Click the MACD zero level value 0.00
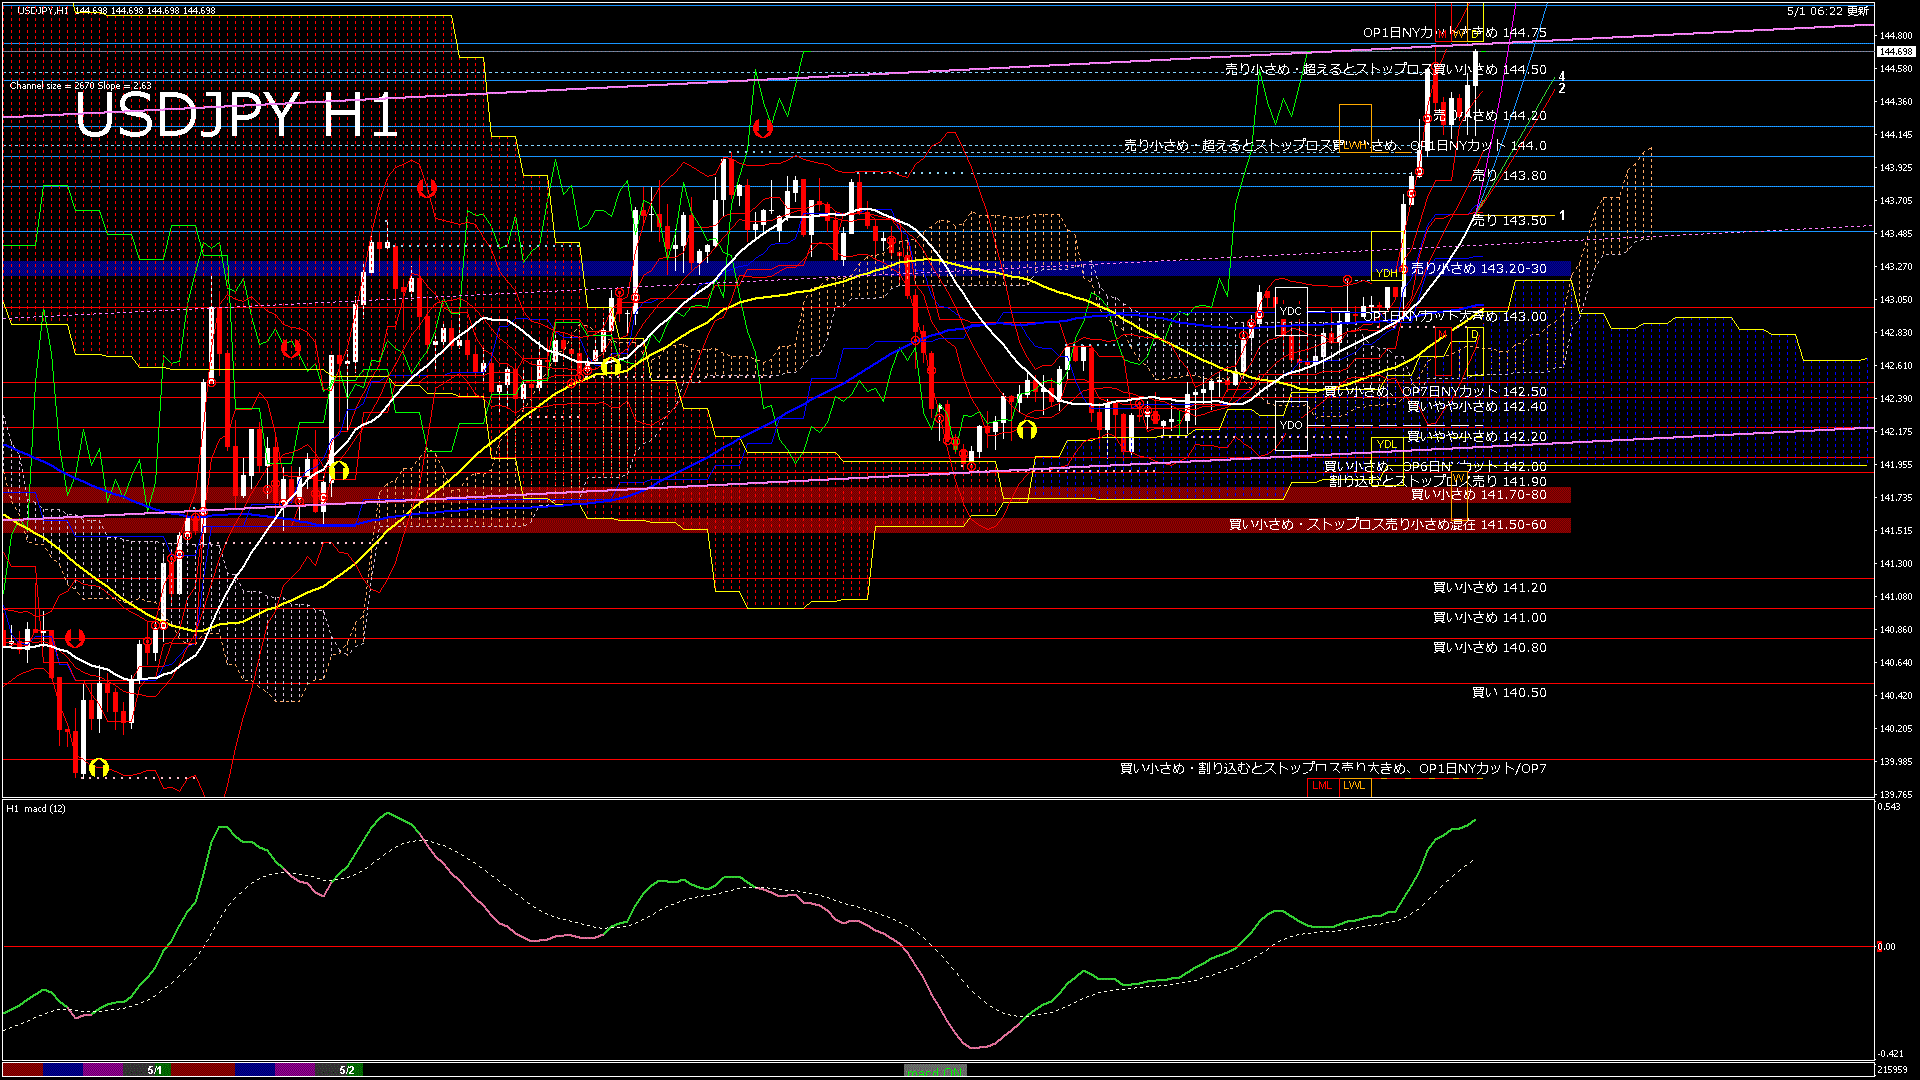This screenshot has width=1920, height=1080. click(1886, 946)
